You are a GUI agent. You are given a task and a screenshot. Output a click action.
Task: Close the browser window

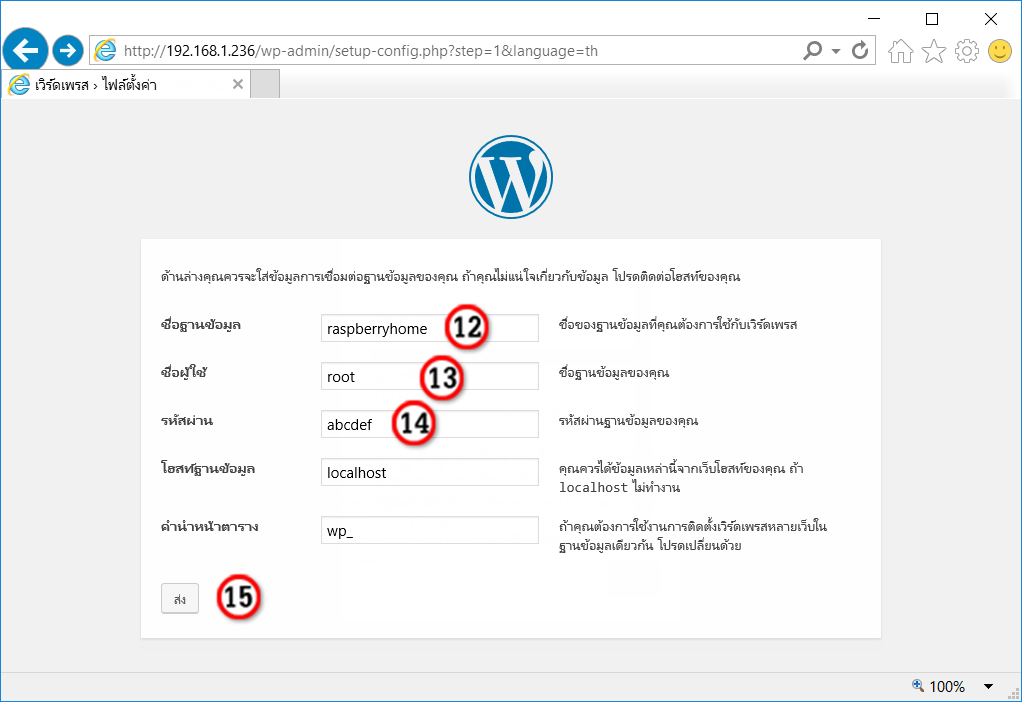tap(991, 19)
